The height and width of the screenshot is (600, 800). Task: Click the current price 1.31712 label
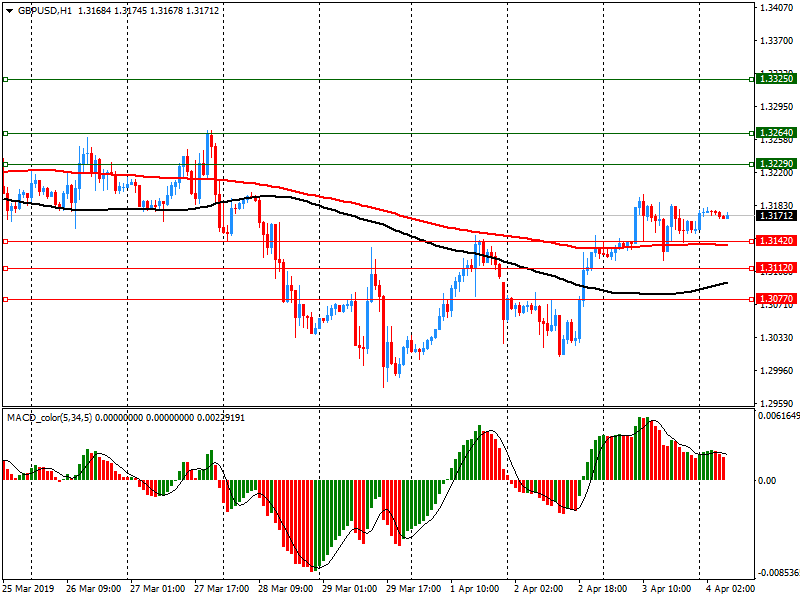point(776,216)
